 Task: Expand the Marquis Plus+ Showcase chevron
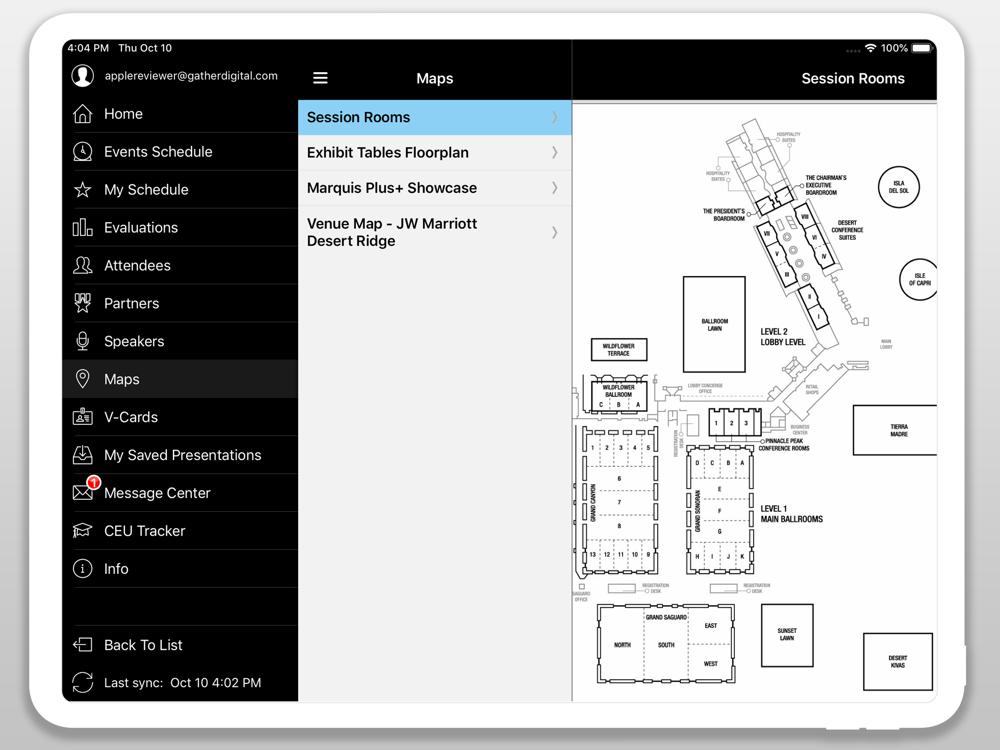coord(555,188)
